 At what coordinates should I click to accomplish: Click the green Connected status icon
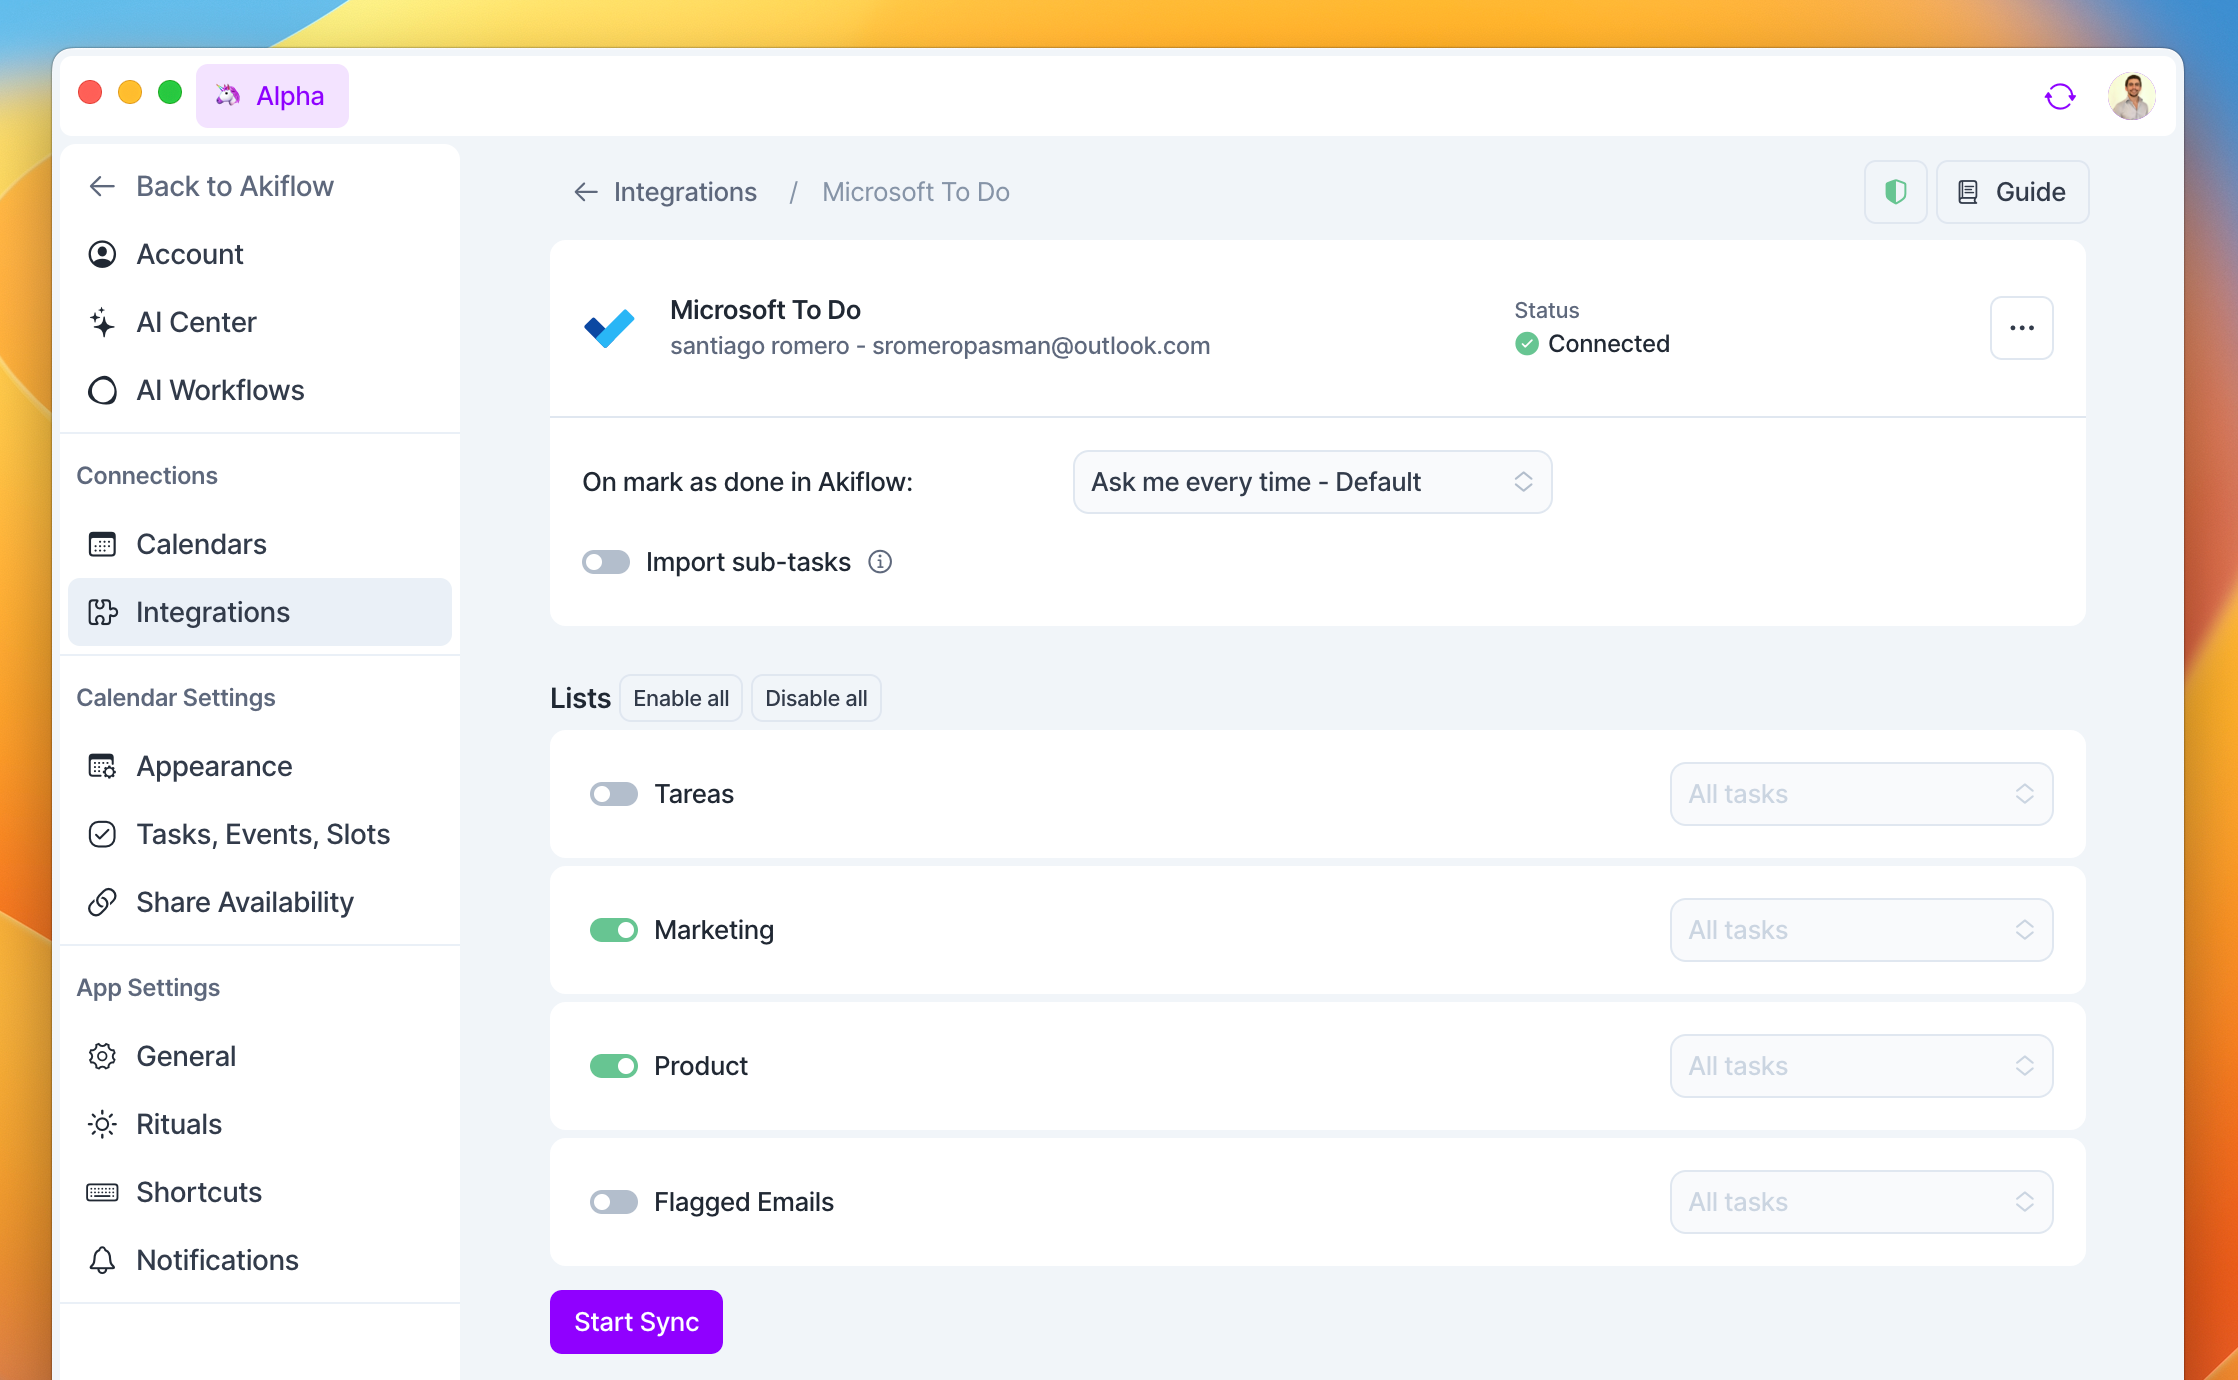pos(1526,344)
